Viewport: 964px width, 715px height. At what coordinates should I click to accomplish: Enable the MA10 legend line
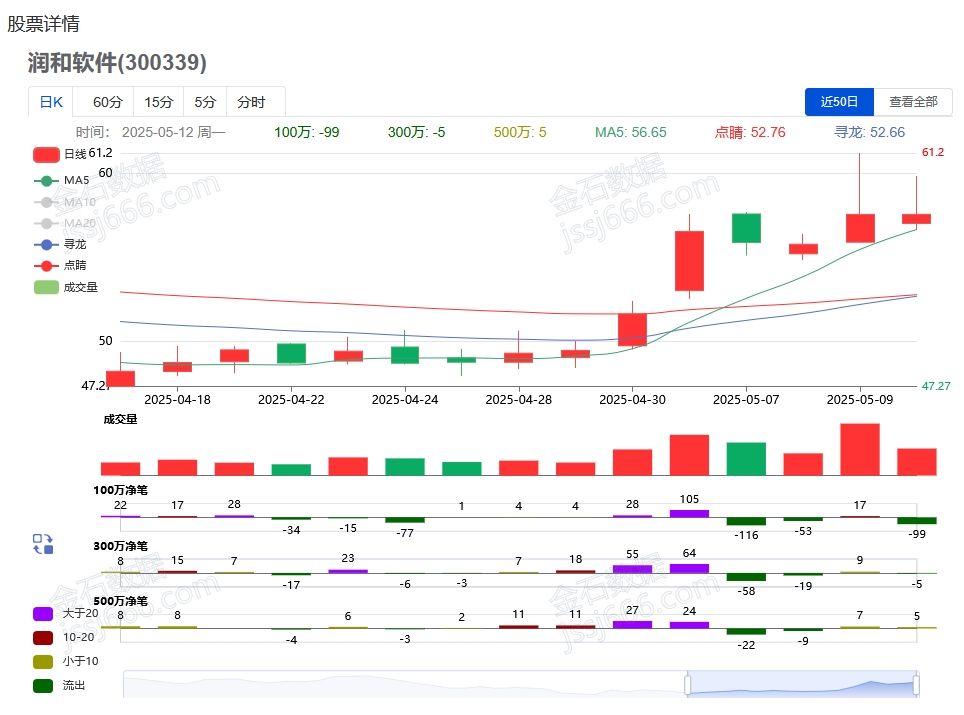coord(65,202)
